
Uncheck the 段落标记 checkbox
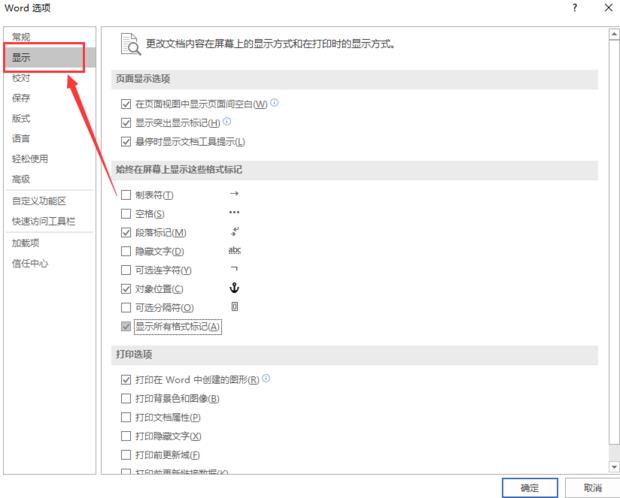coord(125,232)
